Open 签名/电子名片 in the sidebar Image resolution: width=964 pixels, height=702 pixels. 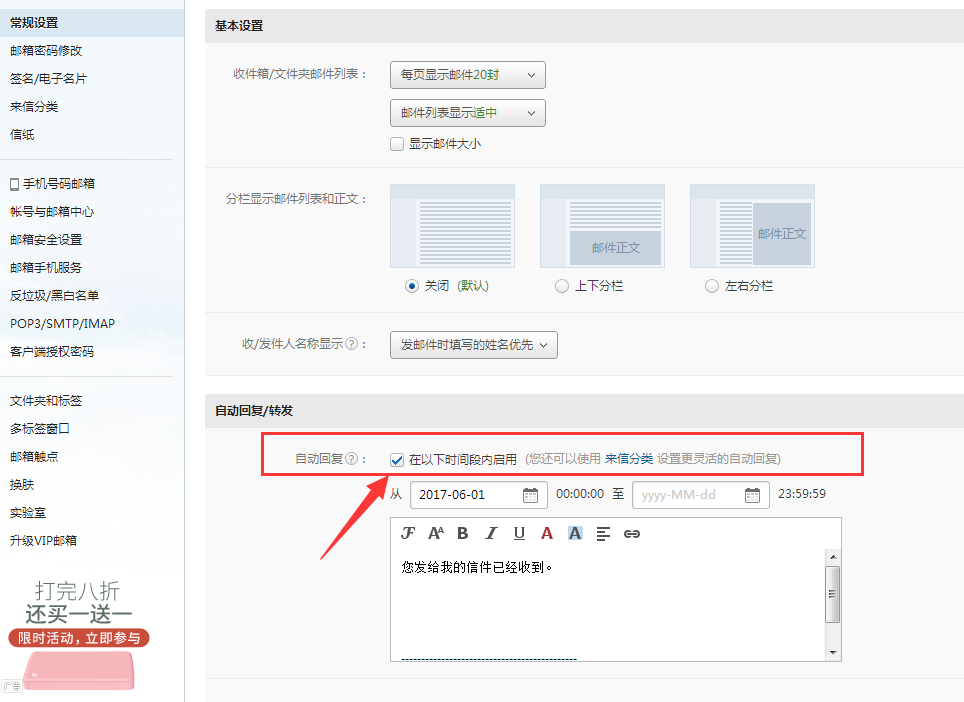tap(49, 79)
